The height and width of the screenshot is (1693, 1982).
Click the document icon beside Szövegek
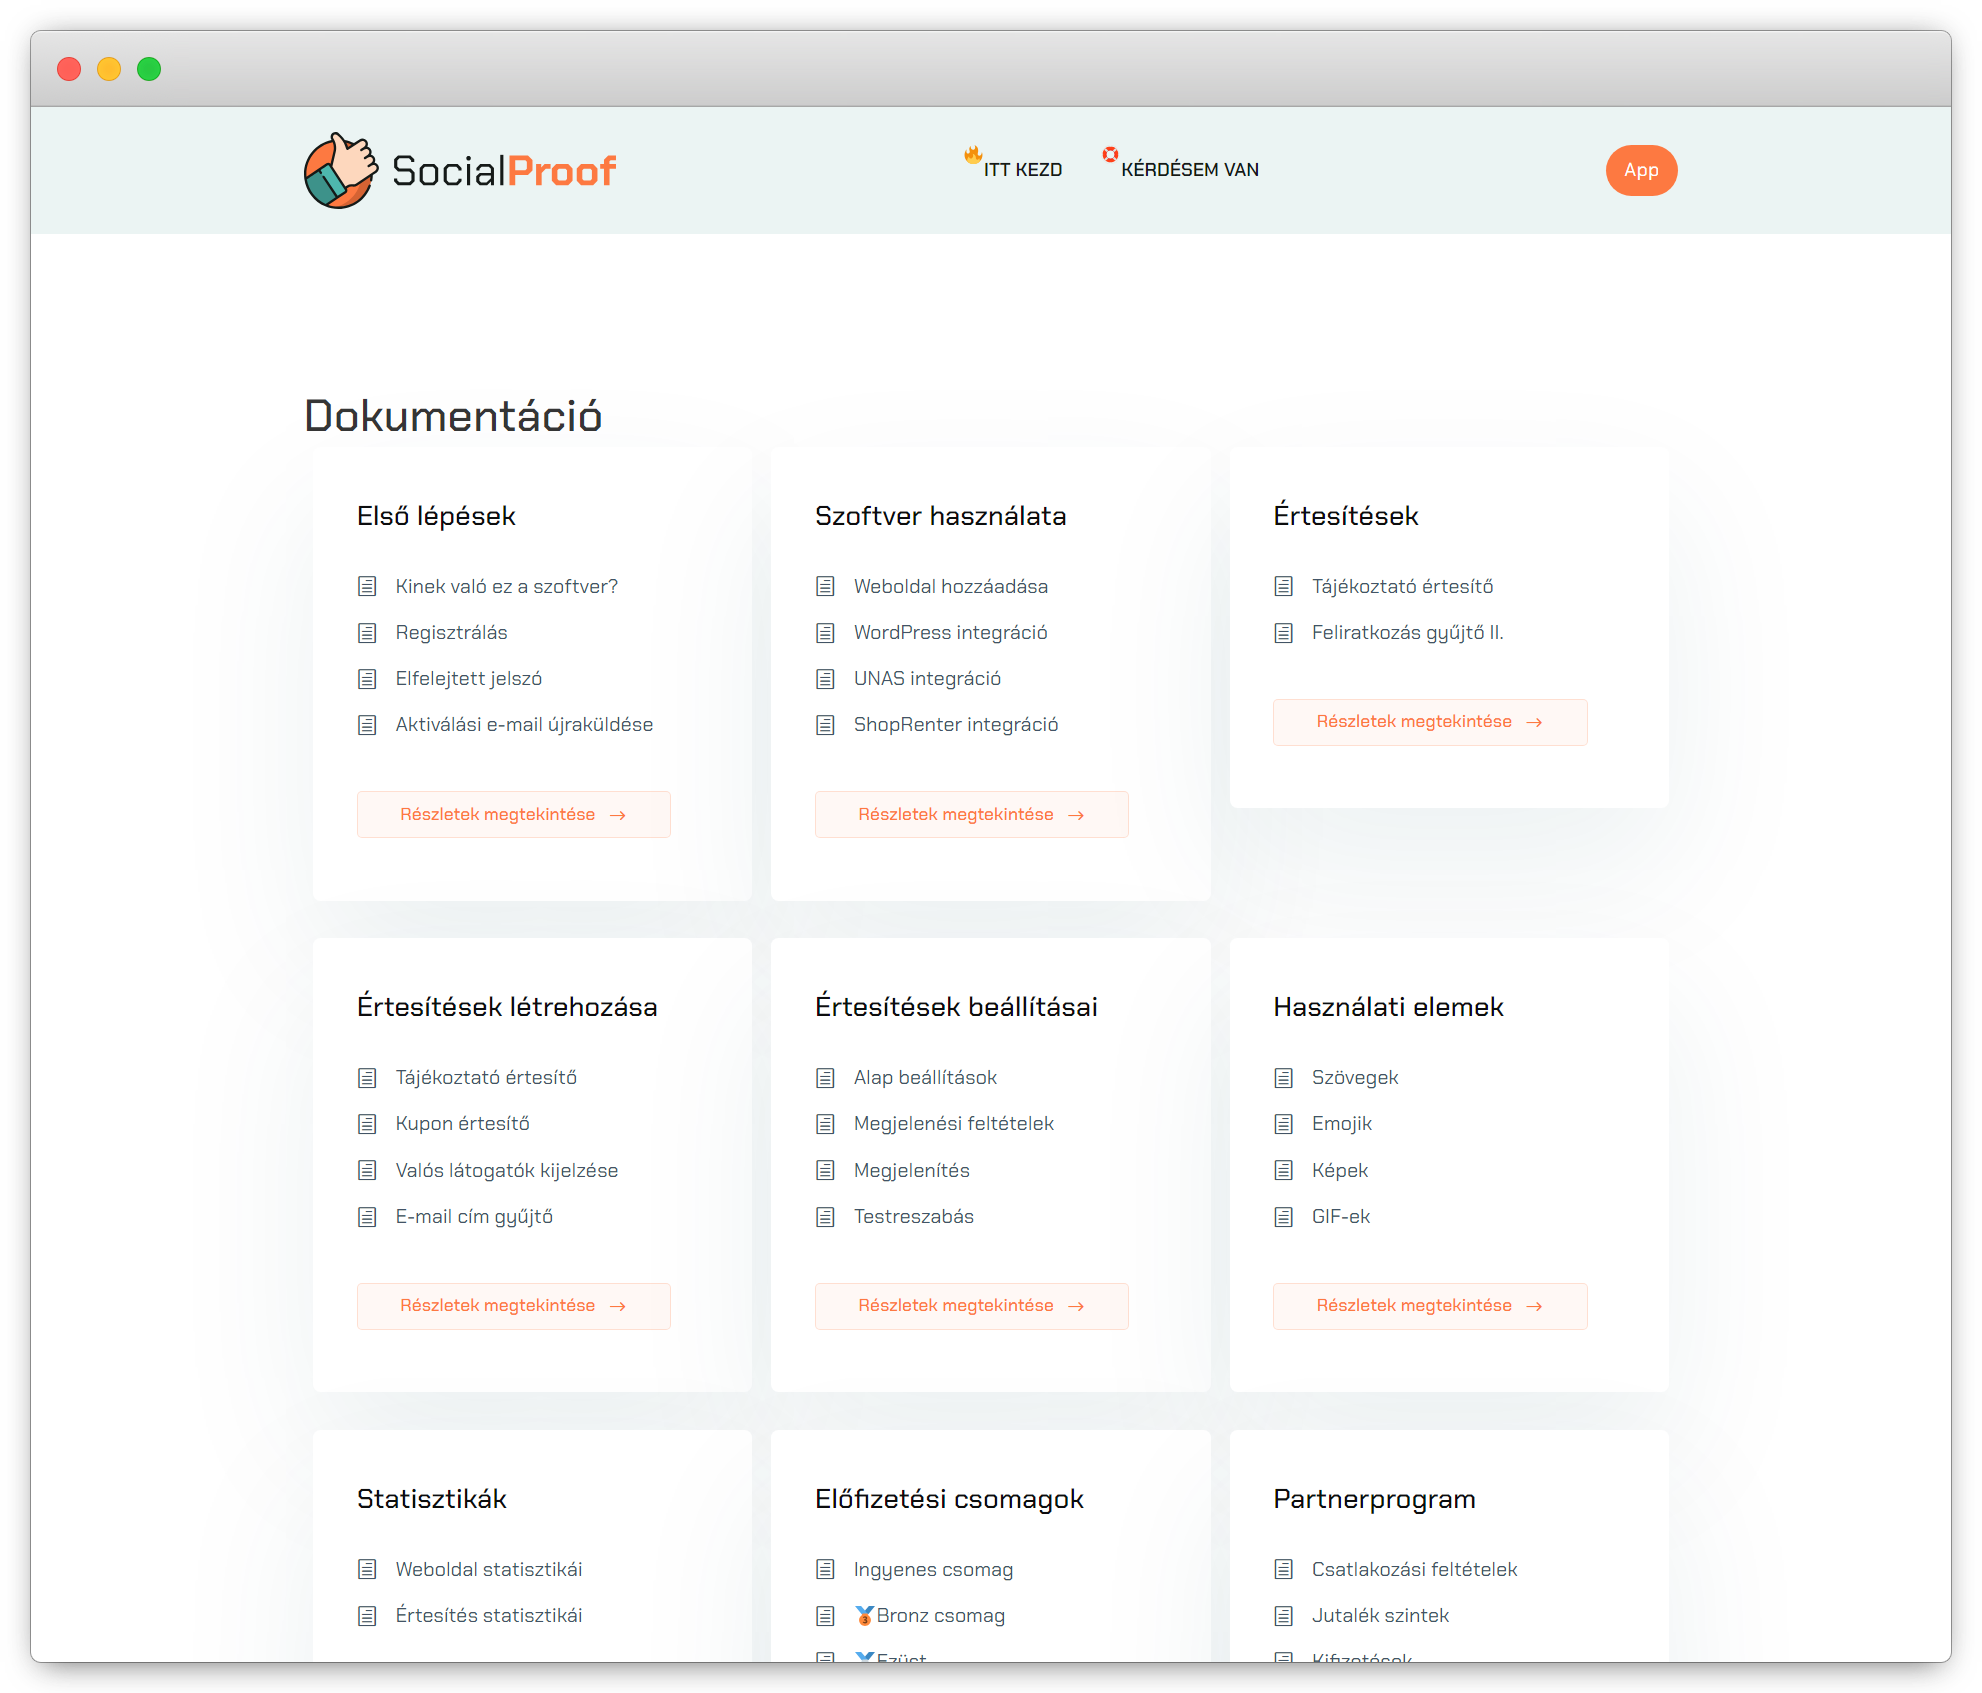click(1283, 1077)
